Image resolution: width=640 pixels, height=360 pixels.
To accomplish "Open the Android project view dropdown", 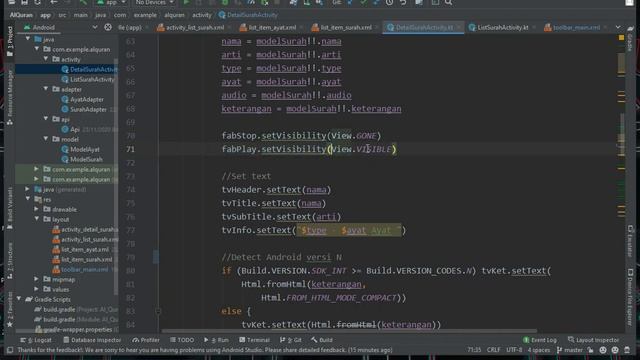I will pos(60,27).
